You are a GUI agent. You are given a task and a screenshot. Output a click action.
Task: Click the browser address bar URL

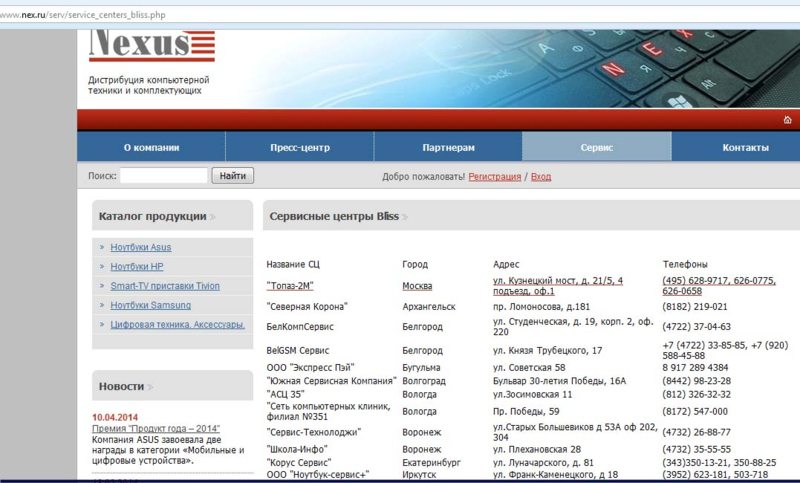tap(83, 15)
